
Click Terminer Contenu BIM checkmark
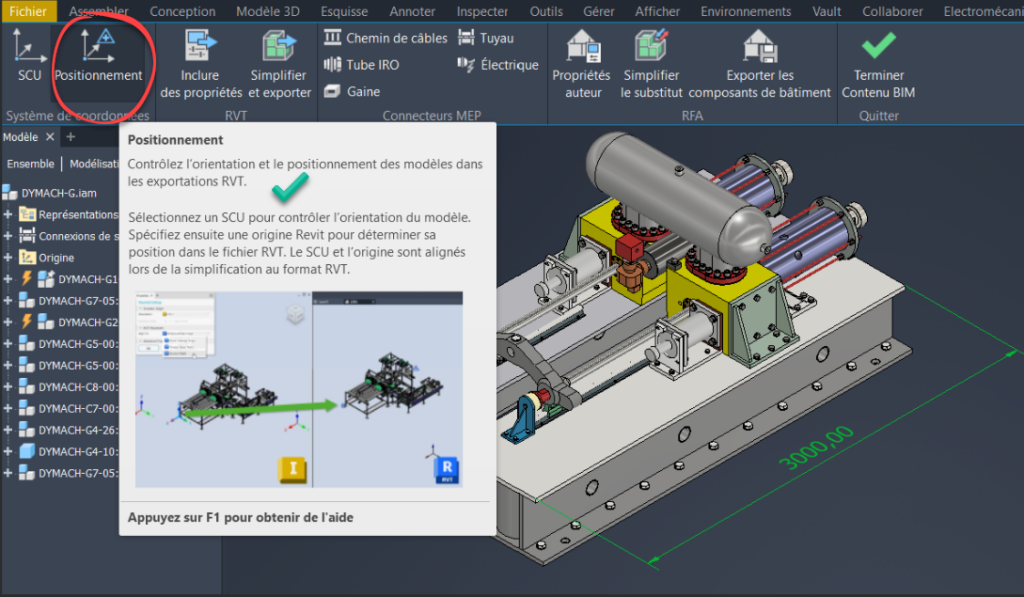[x=878, y=64]
